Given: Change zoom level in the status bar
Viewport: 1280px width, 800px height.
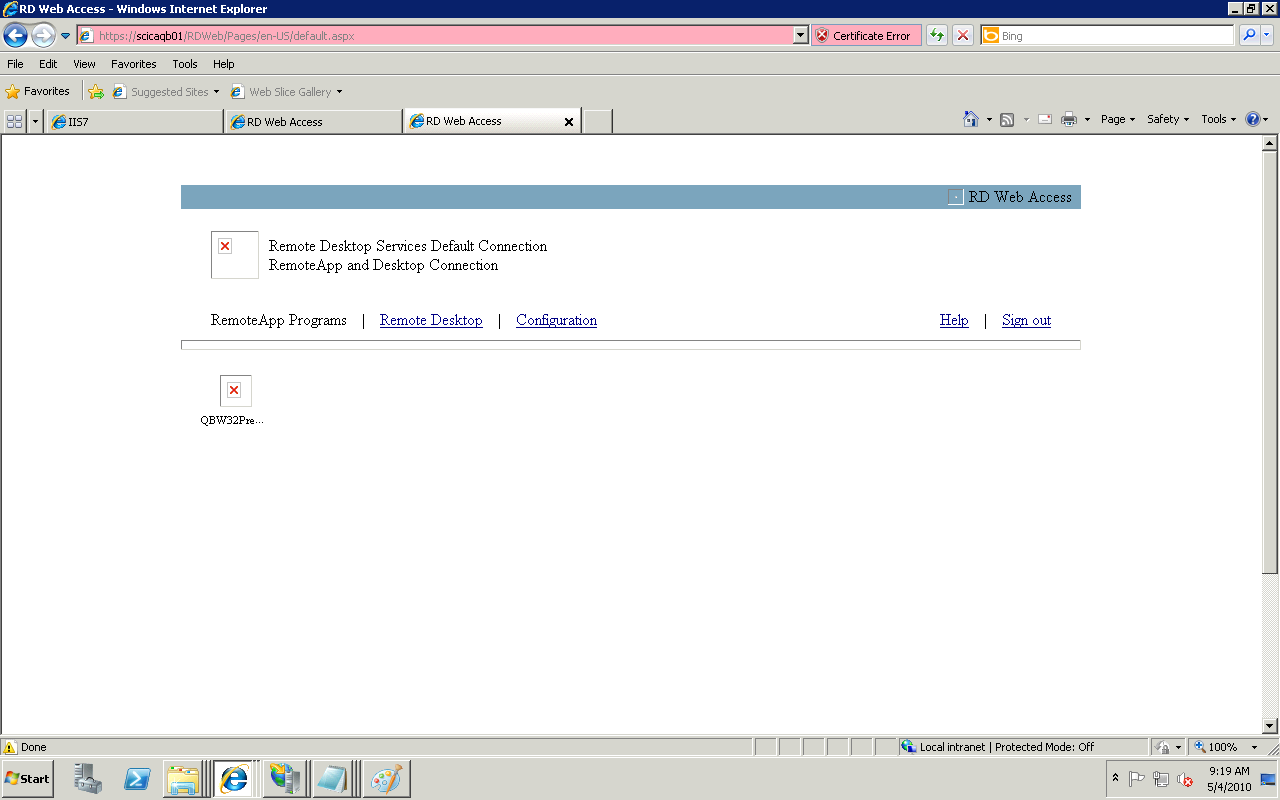Looking at the screenshot, I should (1225, 746).
